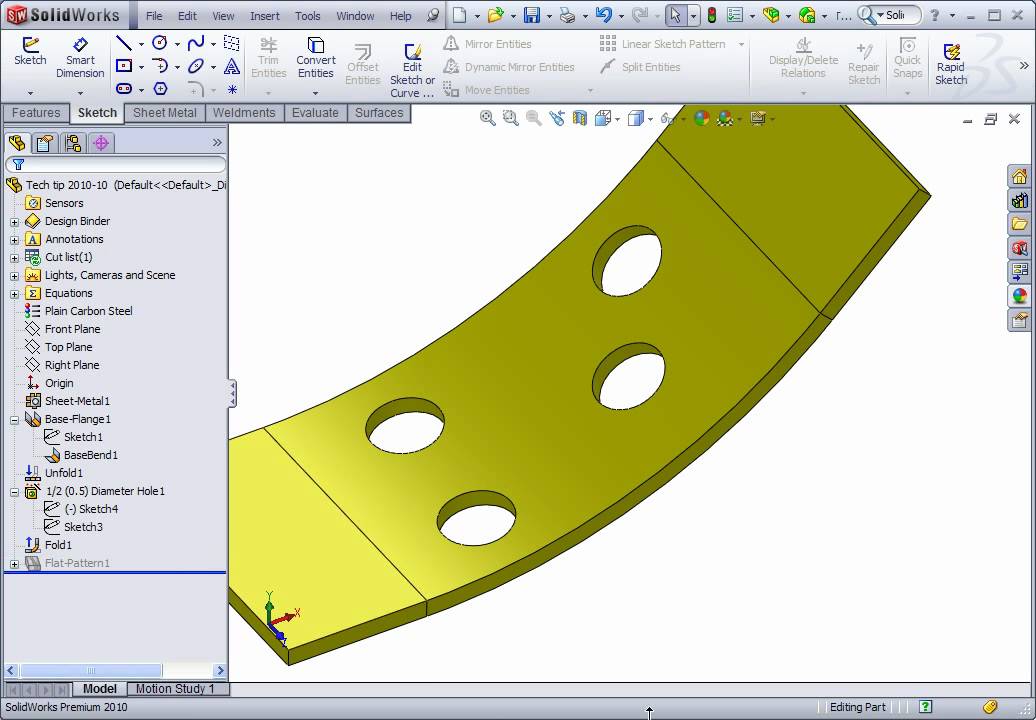1036x720 pixels.
Task: Click Zoom to Area icon
Action: click(511, 118)
